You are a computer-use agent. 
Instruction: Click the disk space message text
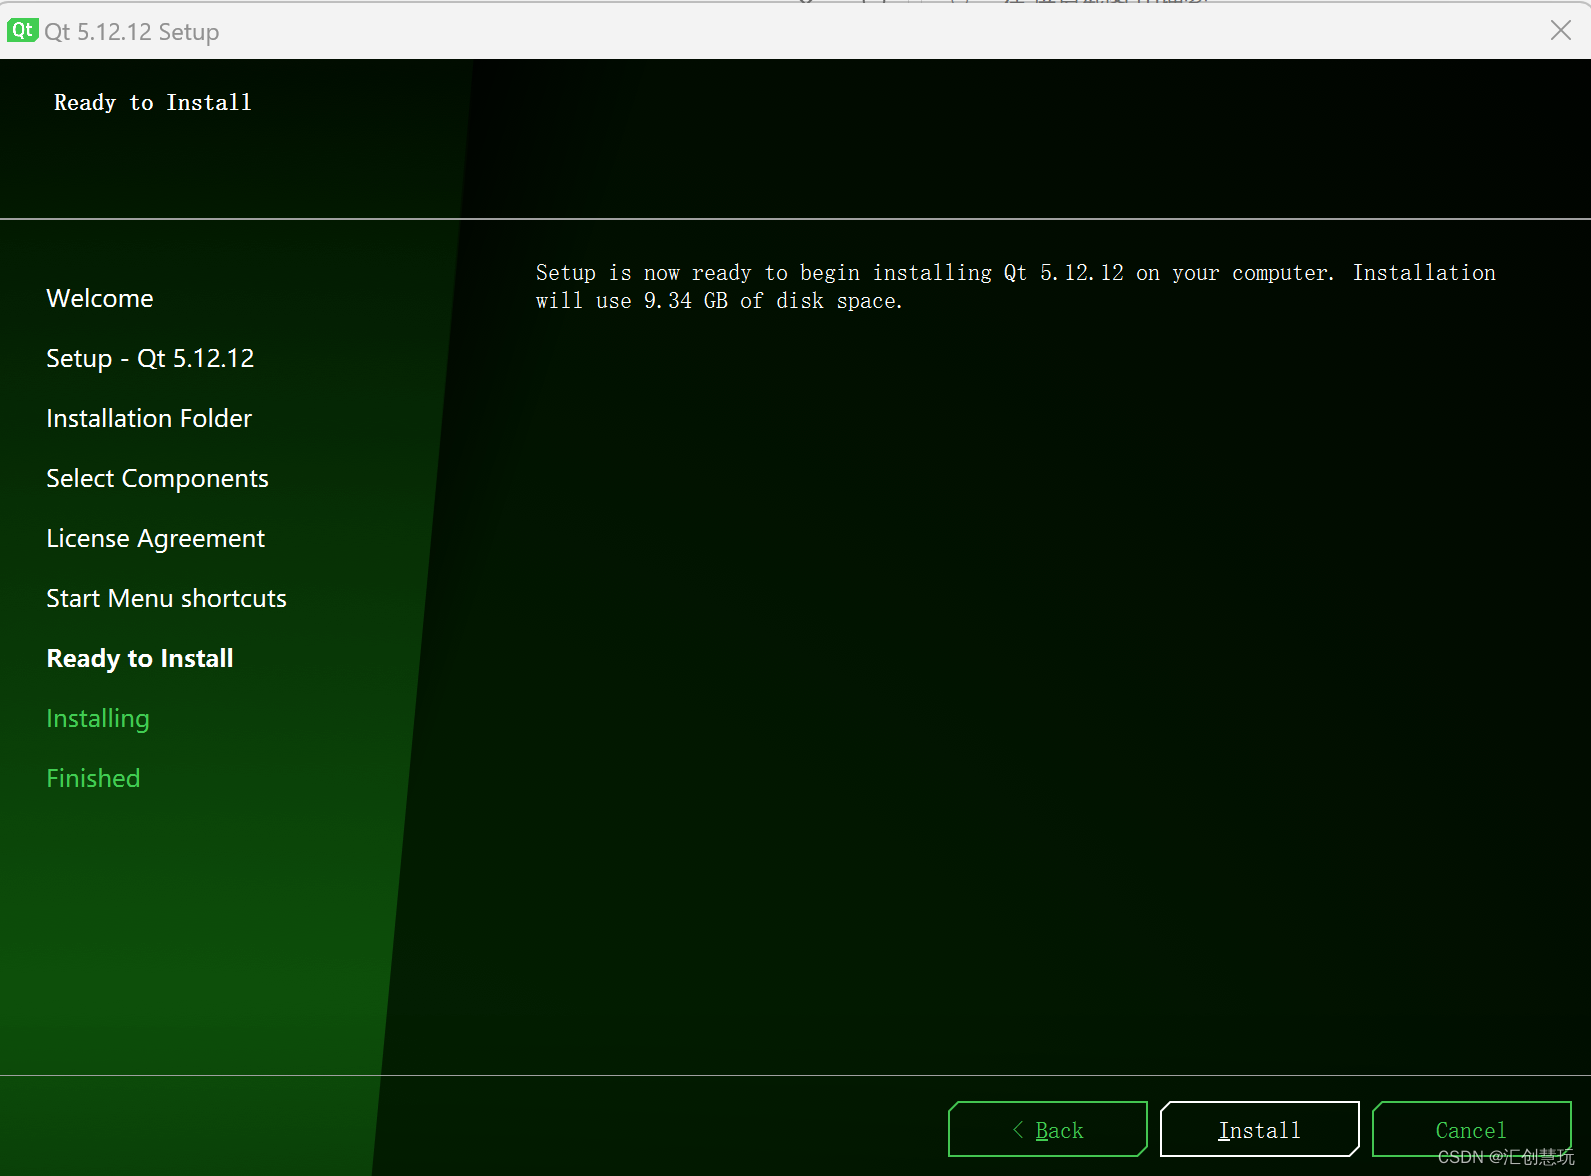pyautogui.click(x=1015, y=286)
